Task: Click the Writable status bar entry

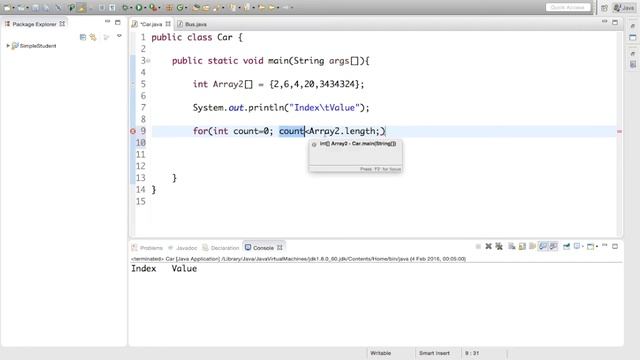Action: pyautogui.click(x=380, y=353)
